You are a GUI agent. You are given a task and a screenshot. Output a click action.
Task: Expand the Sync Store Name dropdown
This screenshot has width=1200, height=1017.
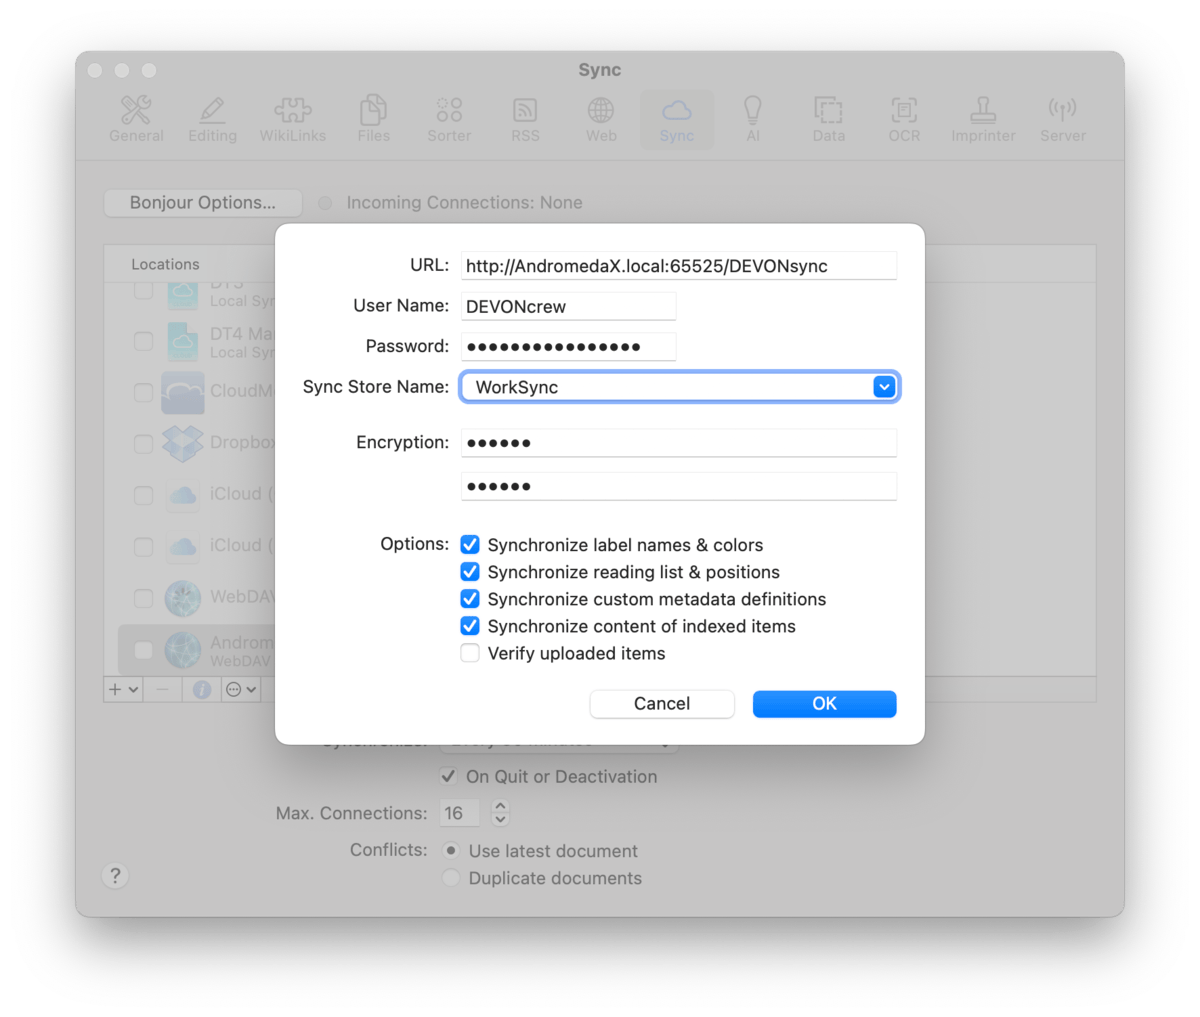coord(884,387)
